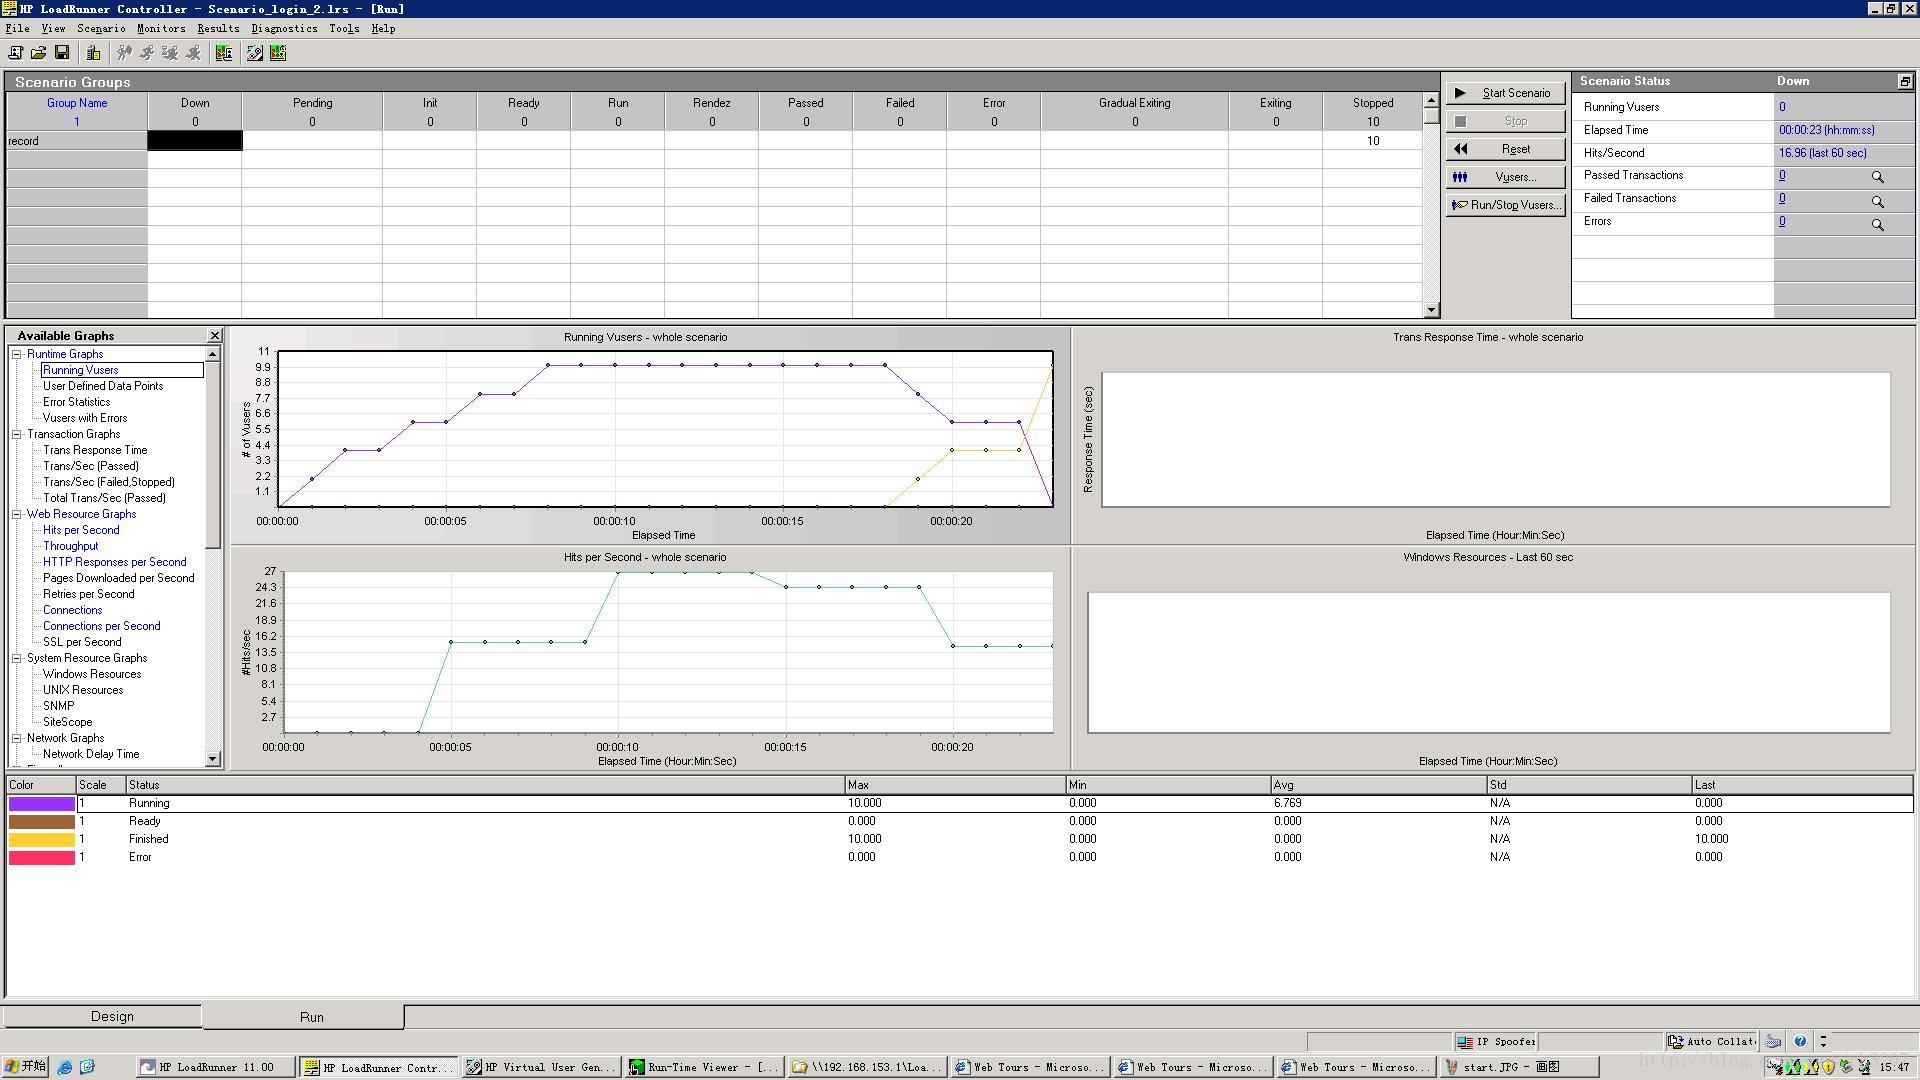Switch to HP Virtual User Generator taskbar item
Image resolution: width=1920 pixels, height=1080 pixels.
point(540,1067)
